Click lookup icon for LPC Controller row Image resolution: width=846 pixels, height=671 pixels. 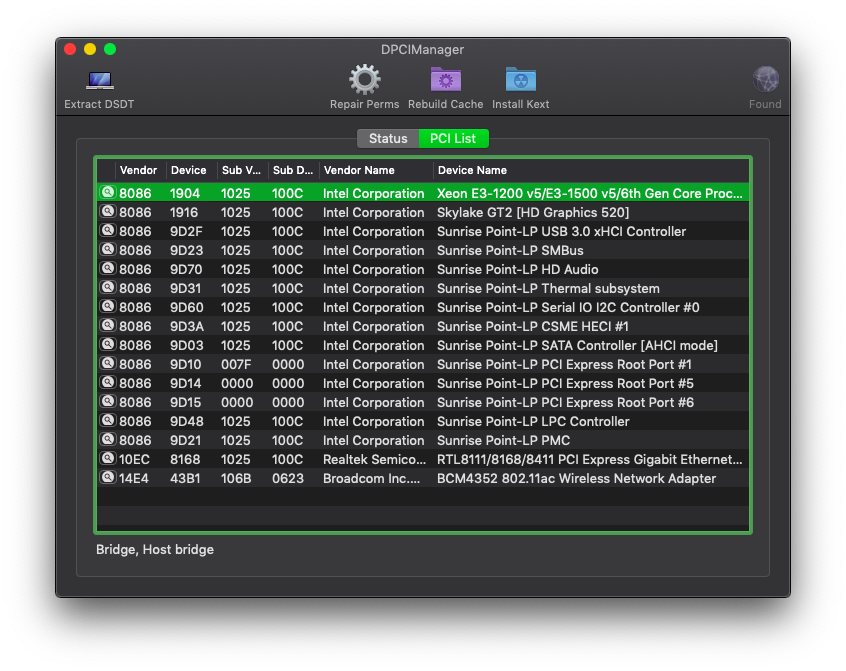[108, 420]
